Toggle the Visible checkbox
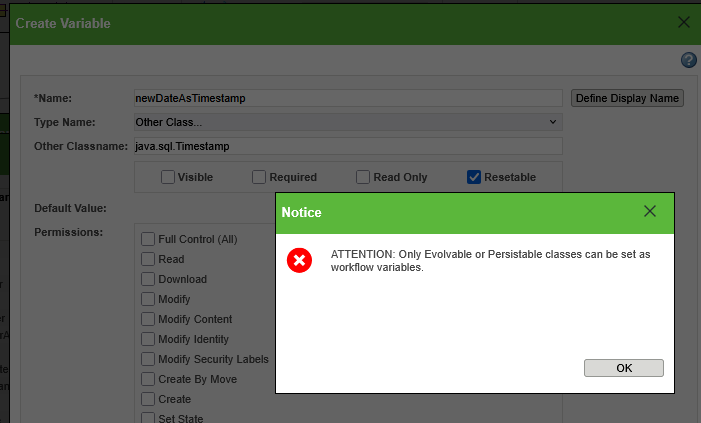Viewport: 701px width, 423px height. [168, 177]
